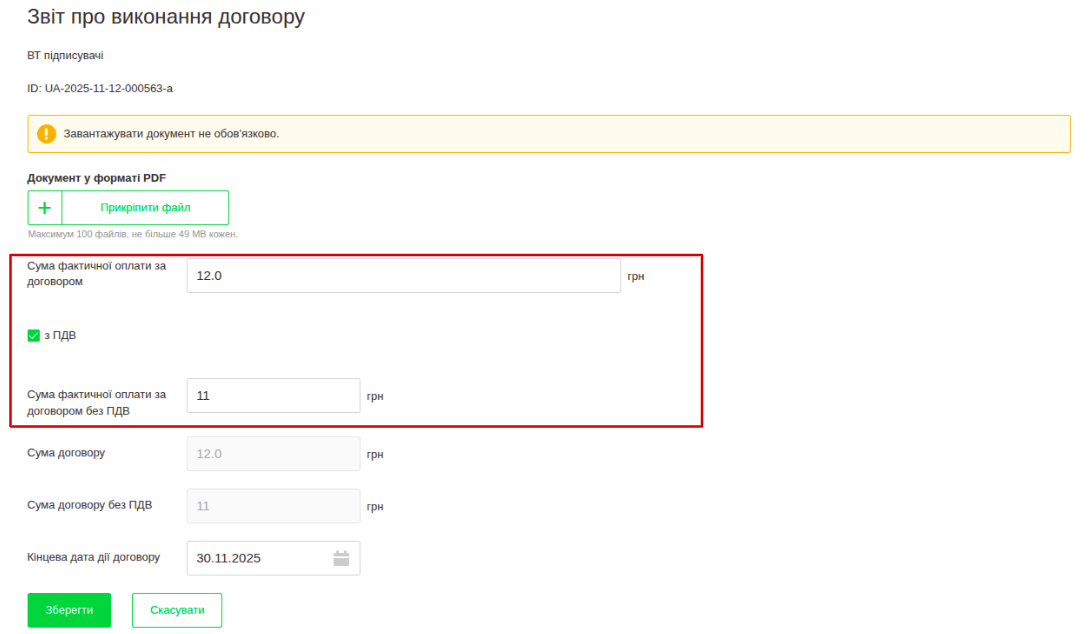1091x634 pixels.
Task: Click the "Максимум 100 файлів" hint text
Action: [132, 234]
